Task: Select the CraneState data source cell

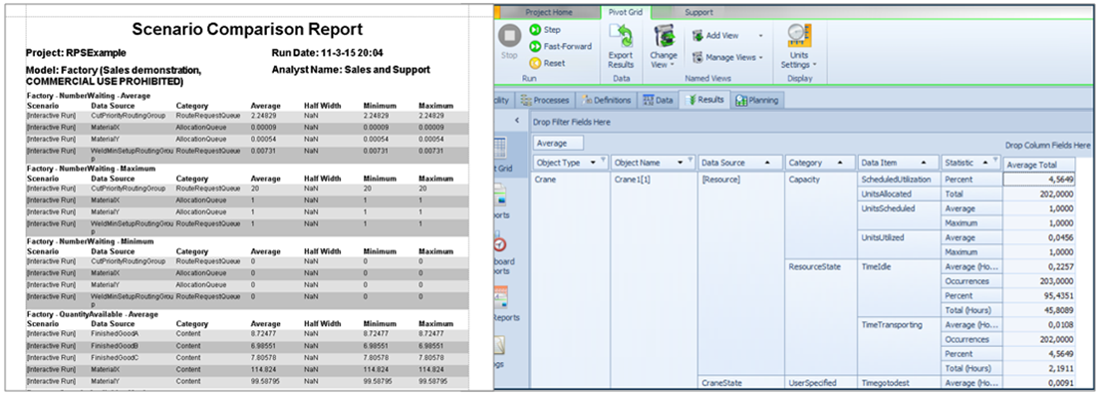Action: coord(741,383)
